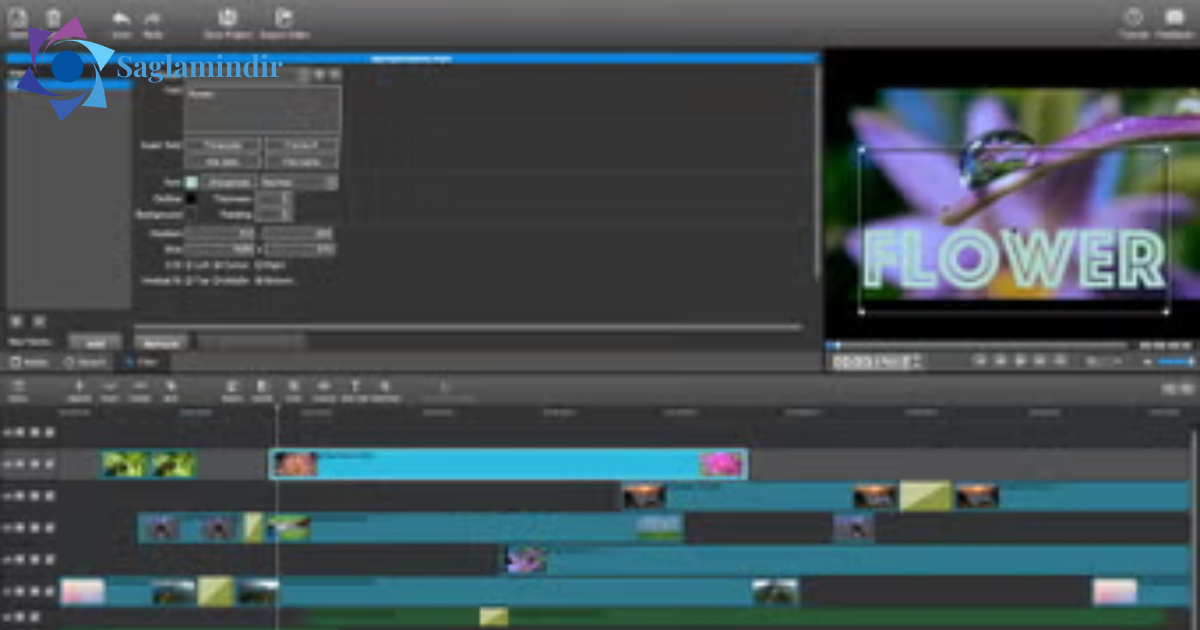Click the Insert tool in timeline toolbar
Viewport: 1200px width, 630px height.
(110, 386)
